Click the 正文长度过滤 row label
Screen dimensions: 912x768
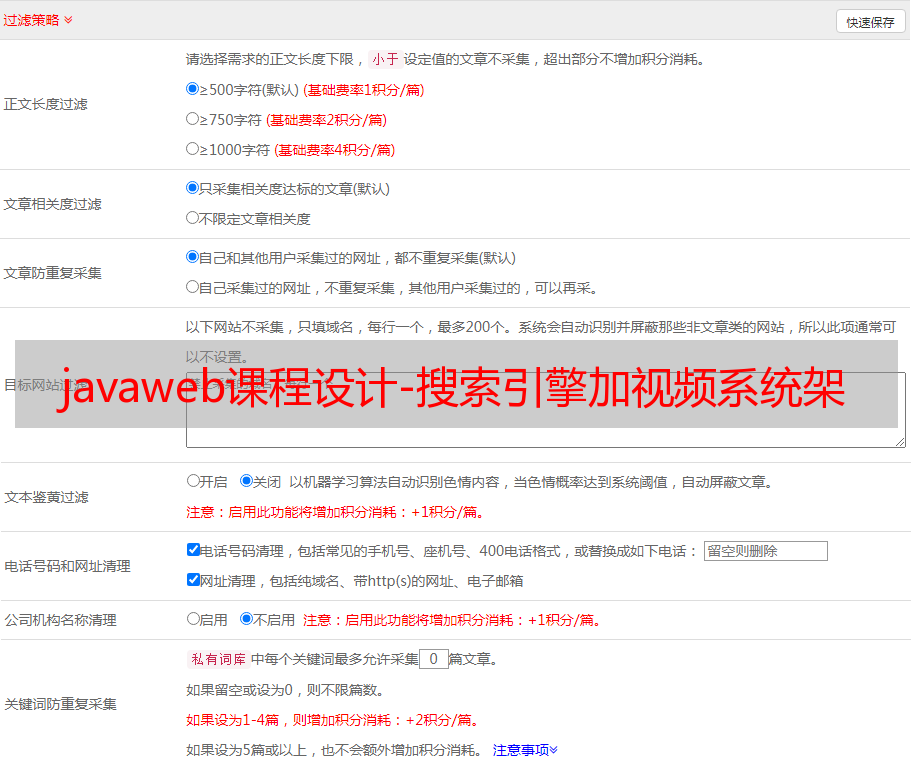click(45, 104)
